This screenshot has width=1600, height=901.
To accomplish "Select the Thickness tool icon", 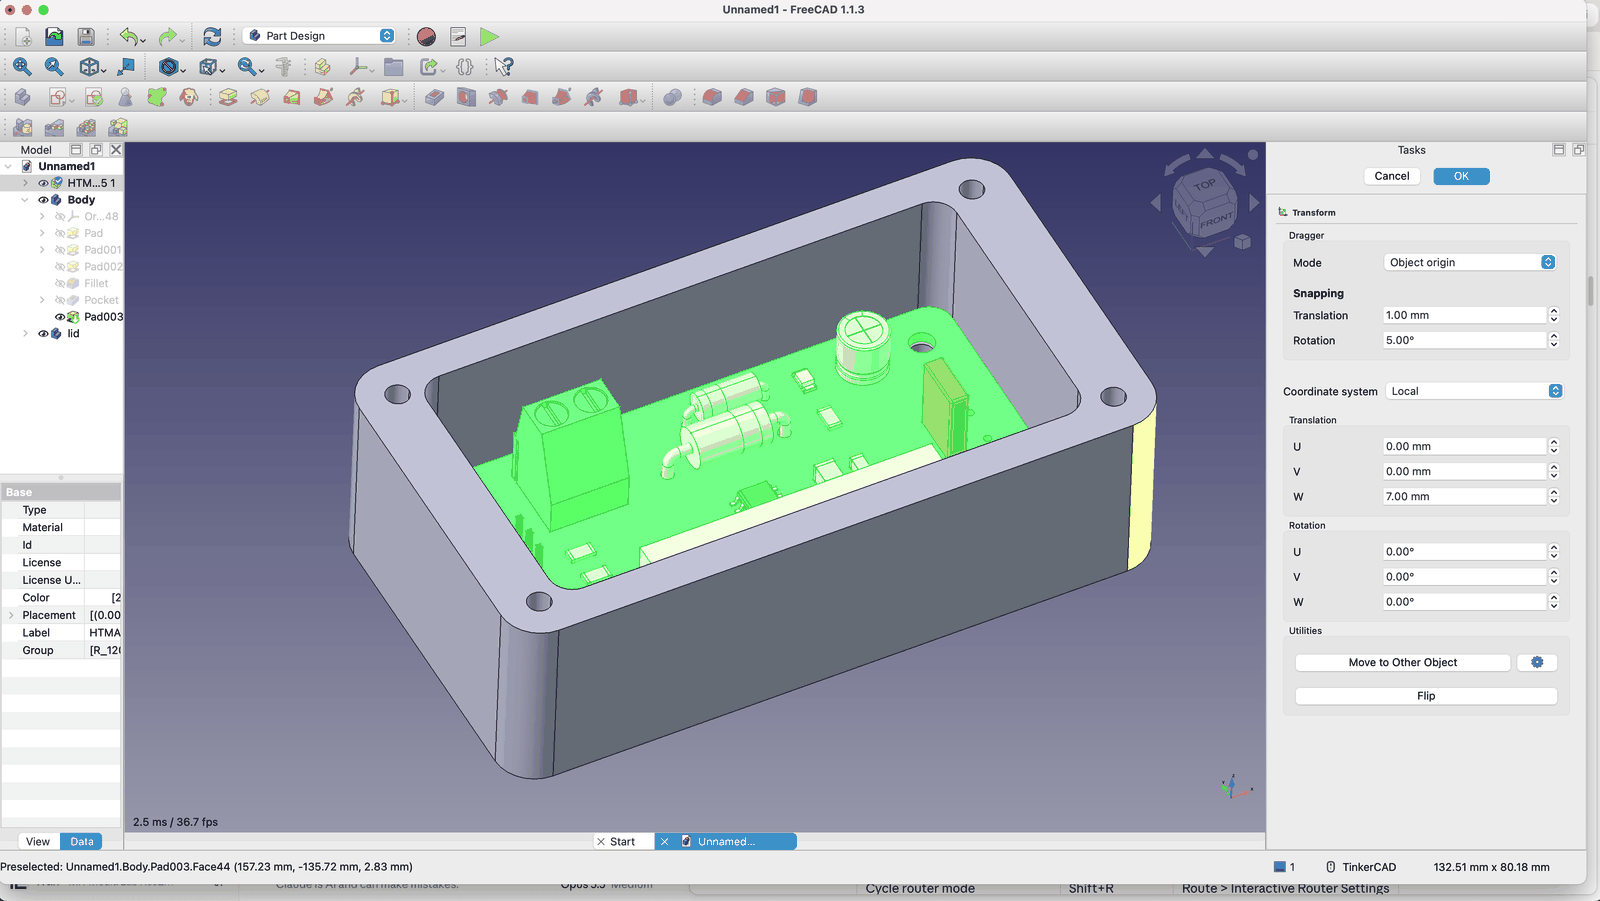I will 808,97.
